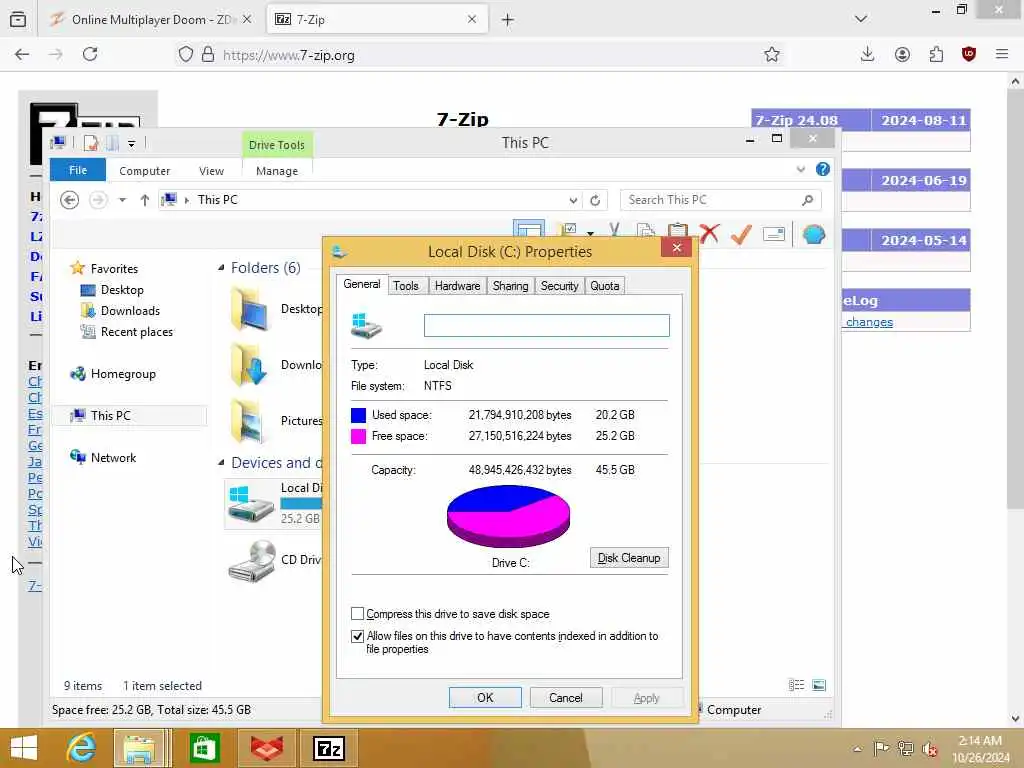Click the magenta Free space color swatch
The width and height of the screenshot is (1024, 768).
coord(359,436)
